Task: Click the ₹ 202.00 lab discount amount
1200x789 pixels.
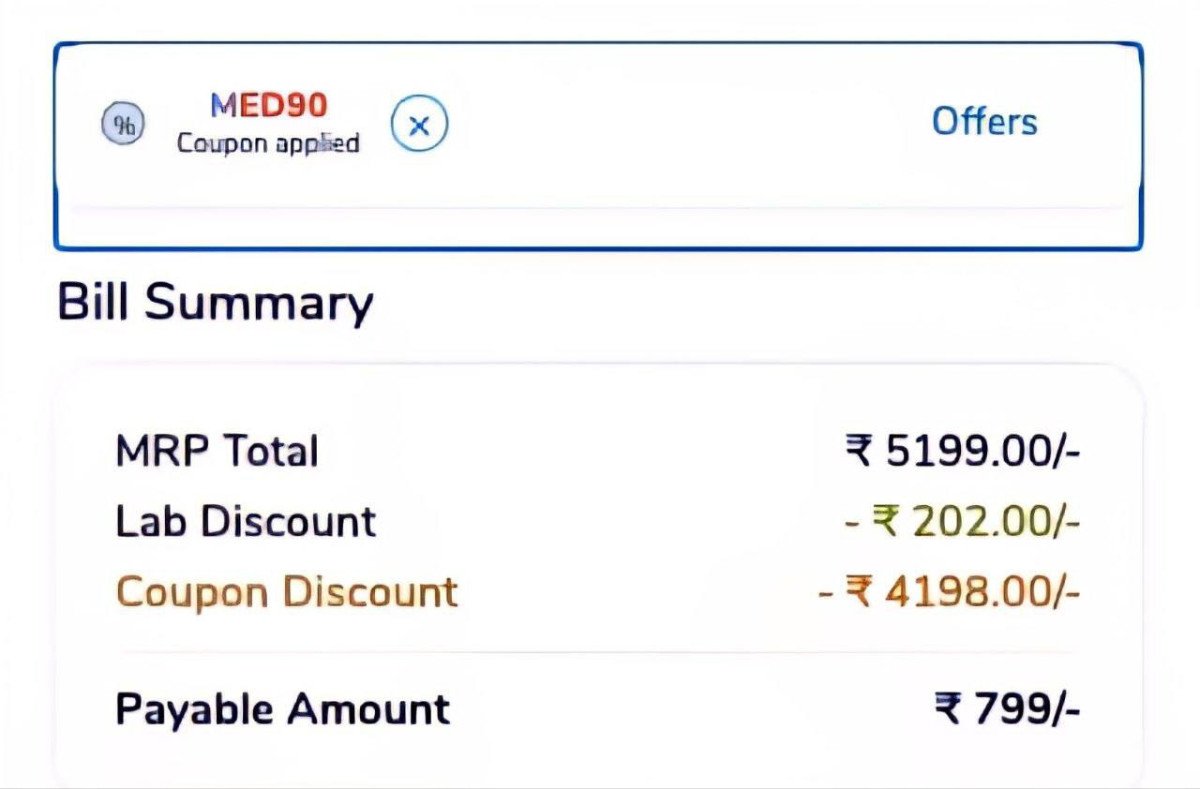Action: (x=962, y=522)
